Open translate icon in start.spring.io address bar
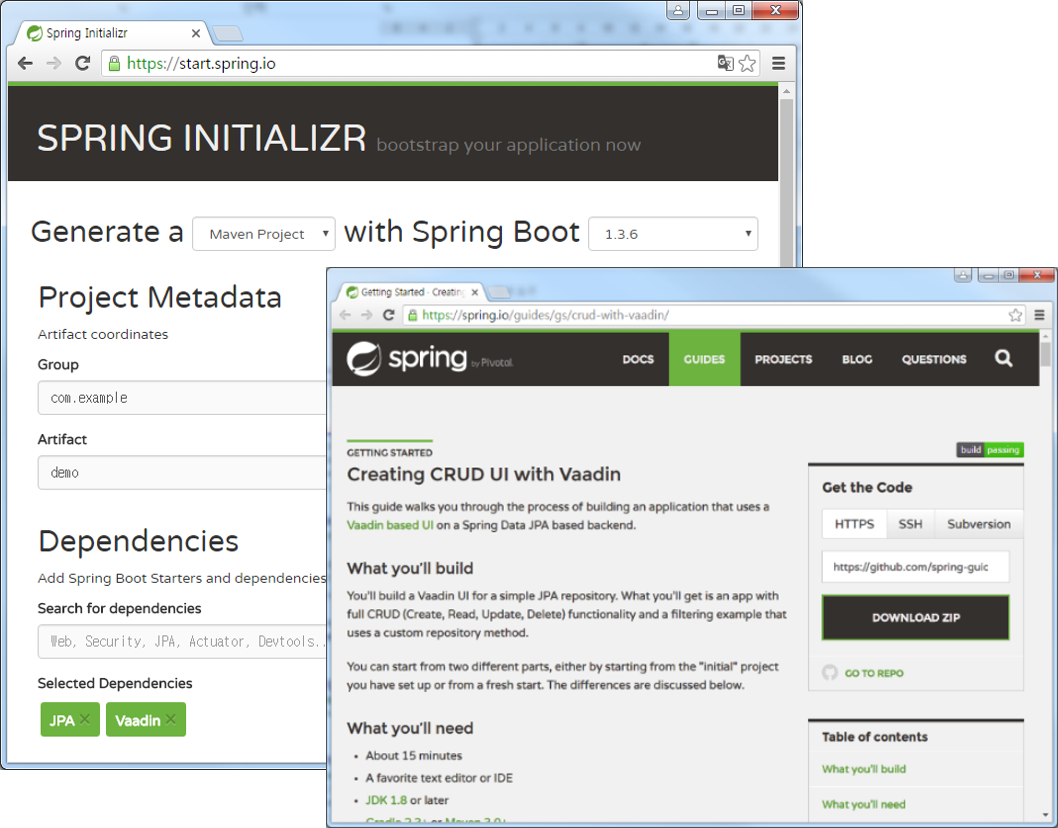Viewport: 1058px width, 828px height. 725,63
